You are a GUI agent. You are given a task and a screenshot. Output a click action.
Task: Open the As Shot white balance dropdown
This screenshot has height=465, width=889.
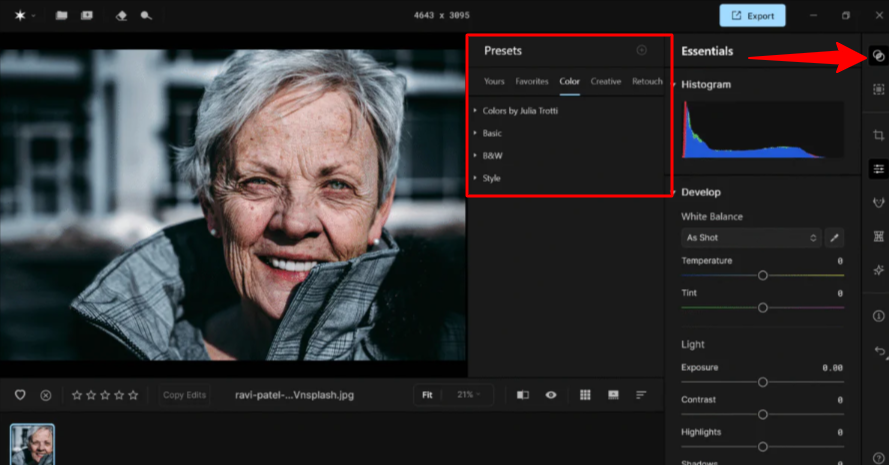pyautogui.click(x=751, y=238)
